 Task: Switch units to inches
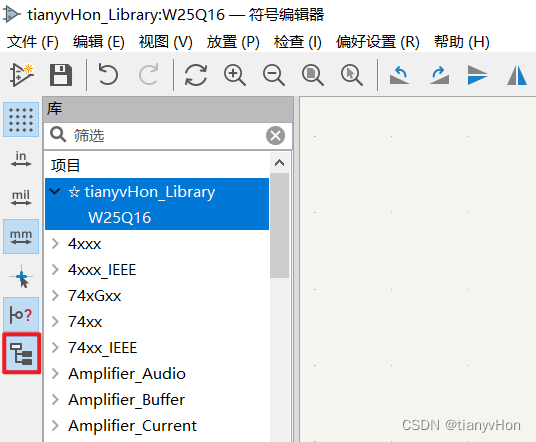tap(21, 159)
